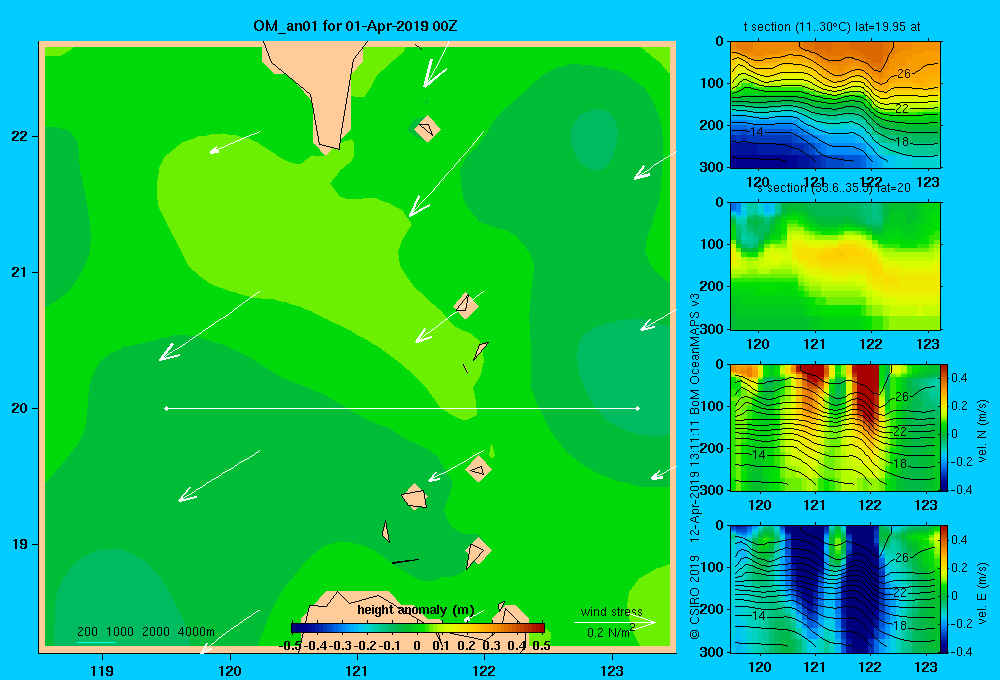Click the '200' depth contour legend entry
The width and height of the screenshot is (1000, 680).
tap(87, 632)
